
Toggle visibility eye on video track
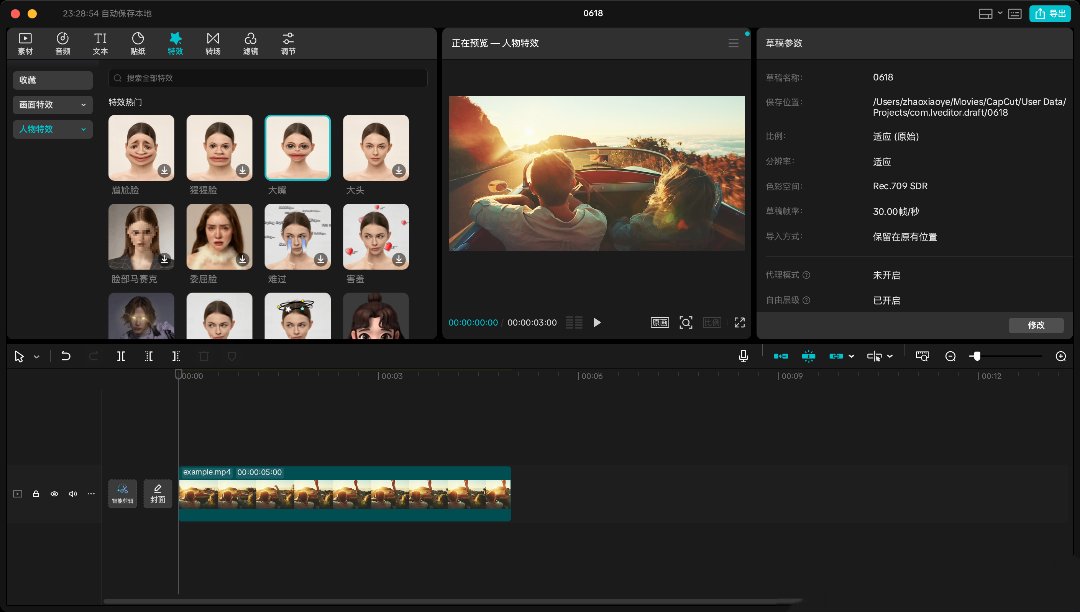click(x=54, y=494)
